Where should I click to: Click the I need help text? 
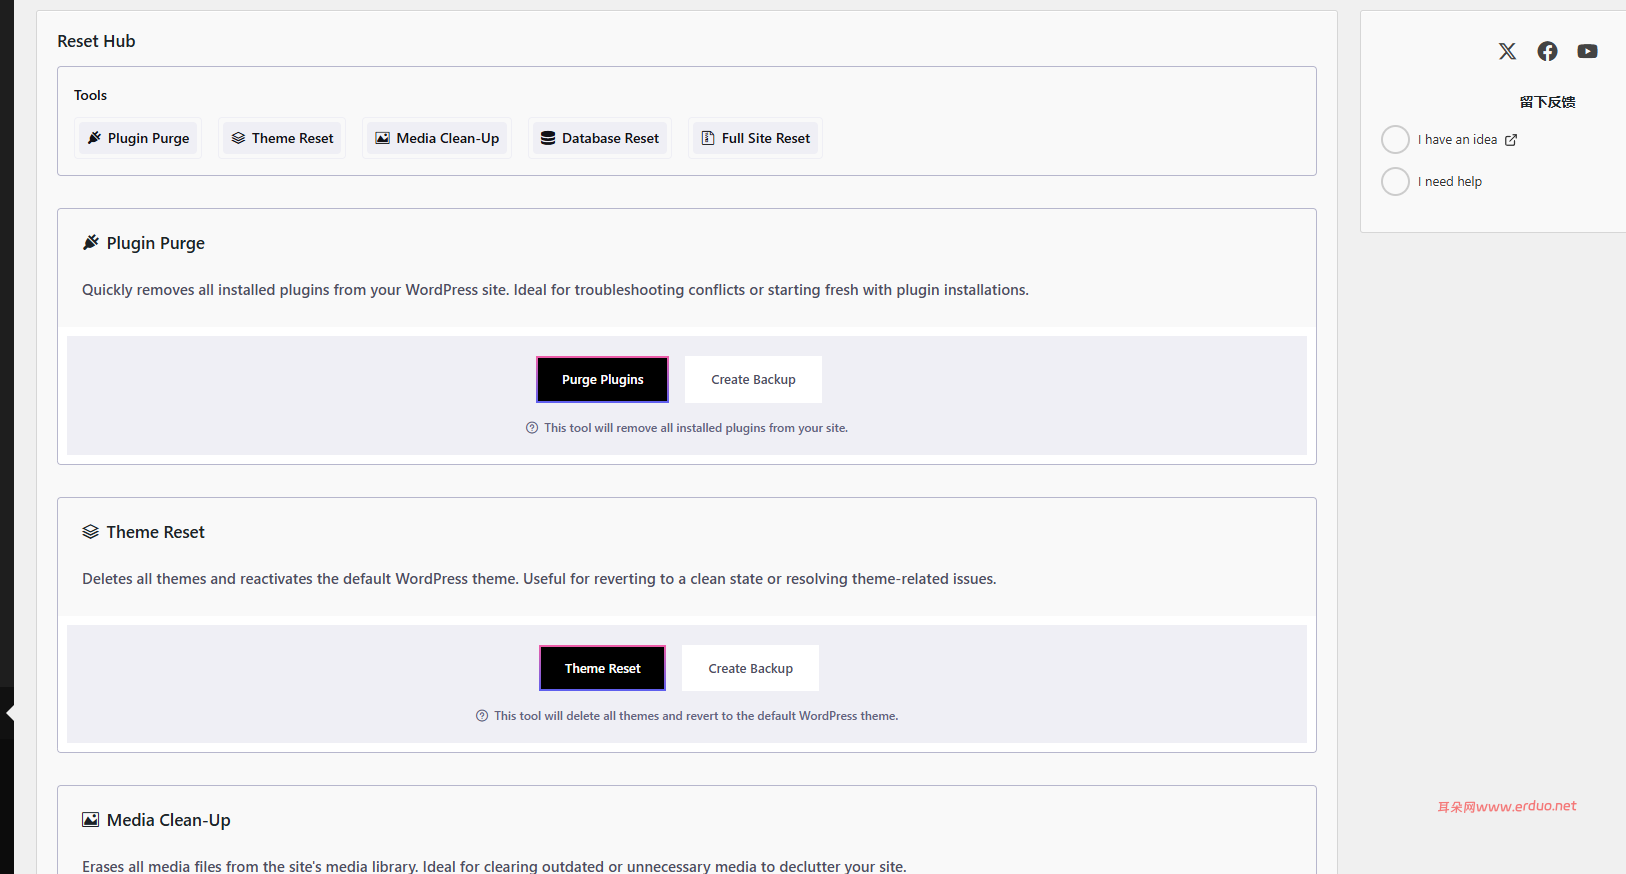1450,182
